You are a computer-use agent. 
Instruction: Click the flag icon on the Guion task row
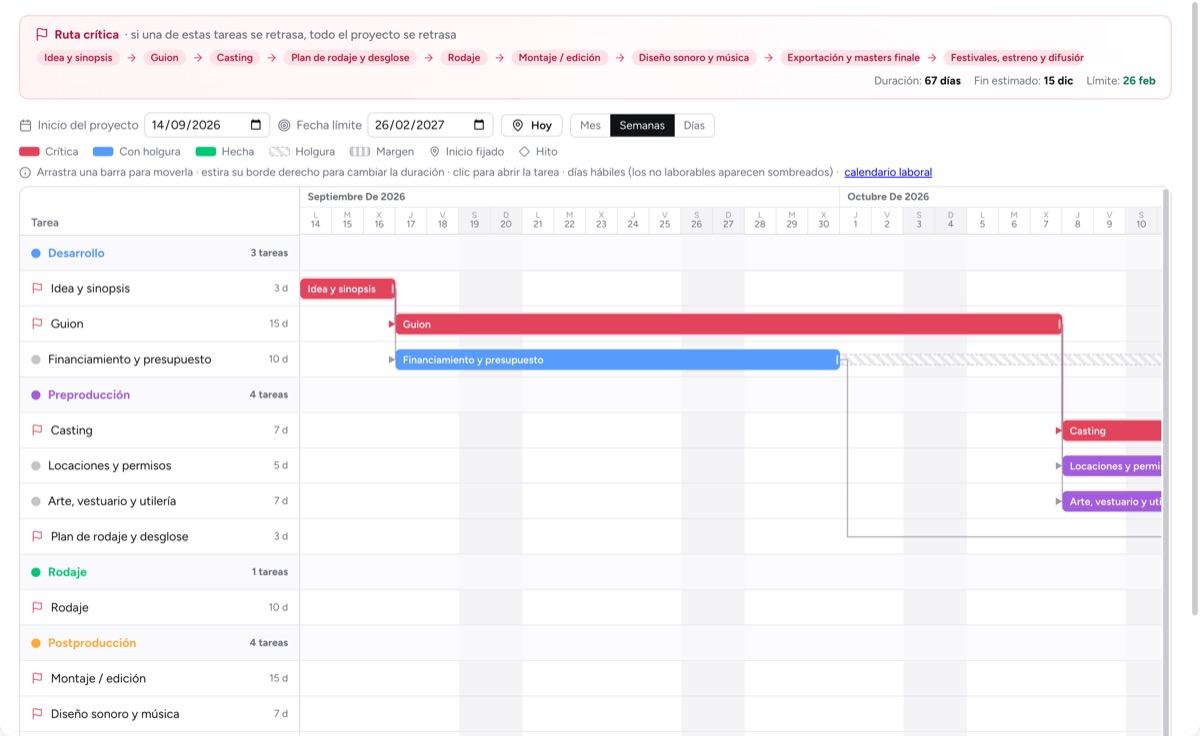tap(37, 324)
